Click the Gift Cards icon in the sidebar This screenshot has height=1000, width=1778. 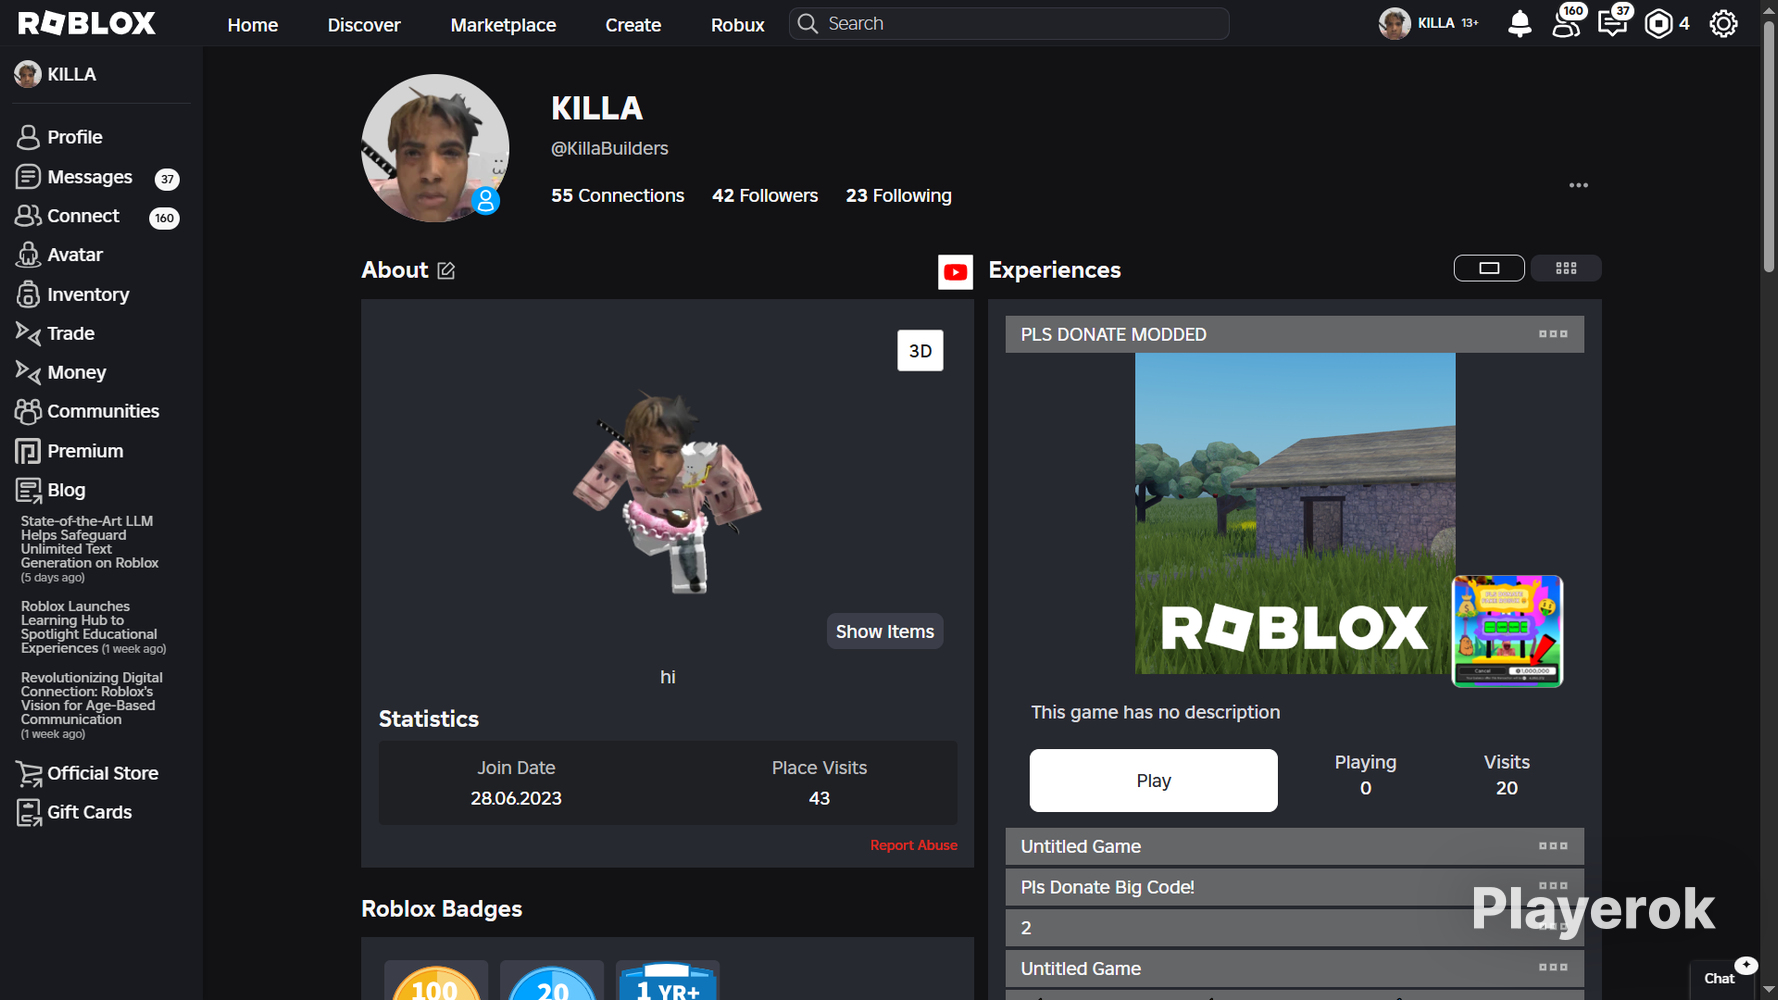click(29, 812)
